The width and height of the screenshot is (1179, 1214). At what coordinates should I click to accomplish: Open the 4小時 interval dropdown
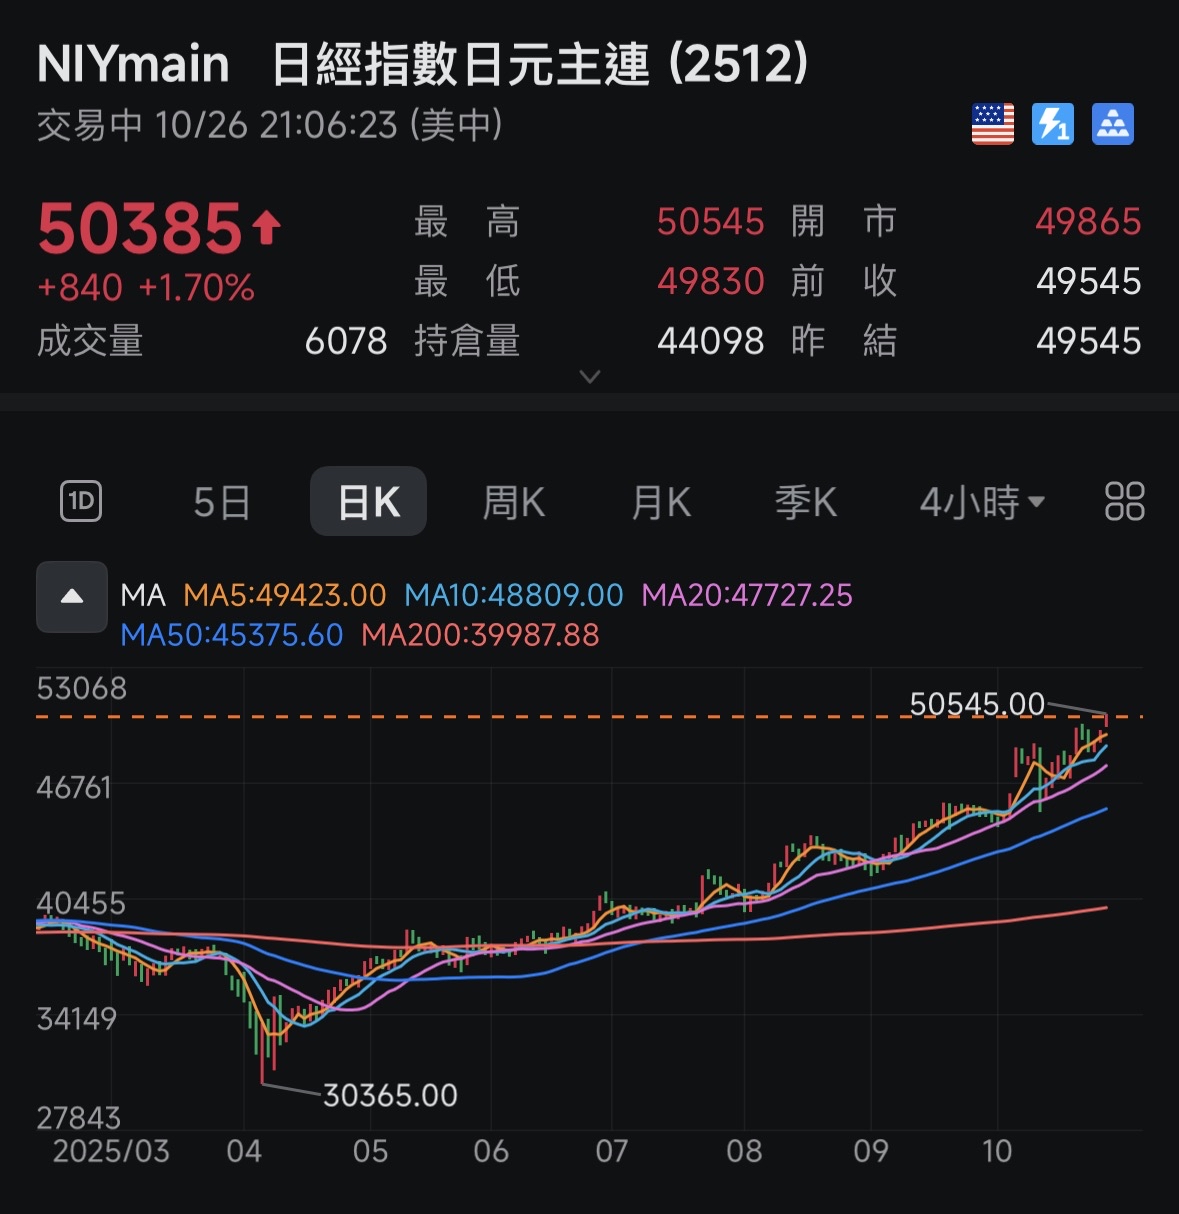pyautogui.click(x=982, y=502)
